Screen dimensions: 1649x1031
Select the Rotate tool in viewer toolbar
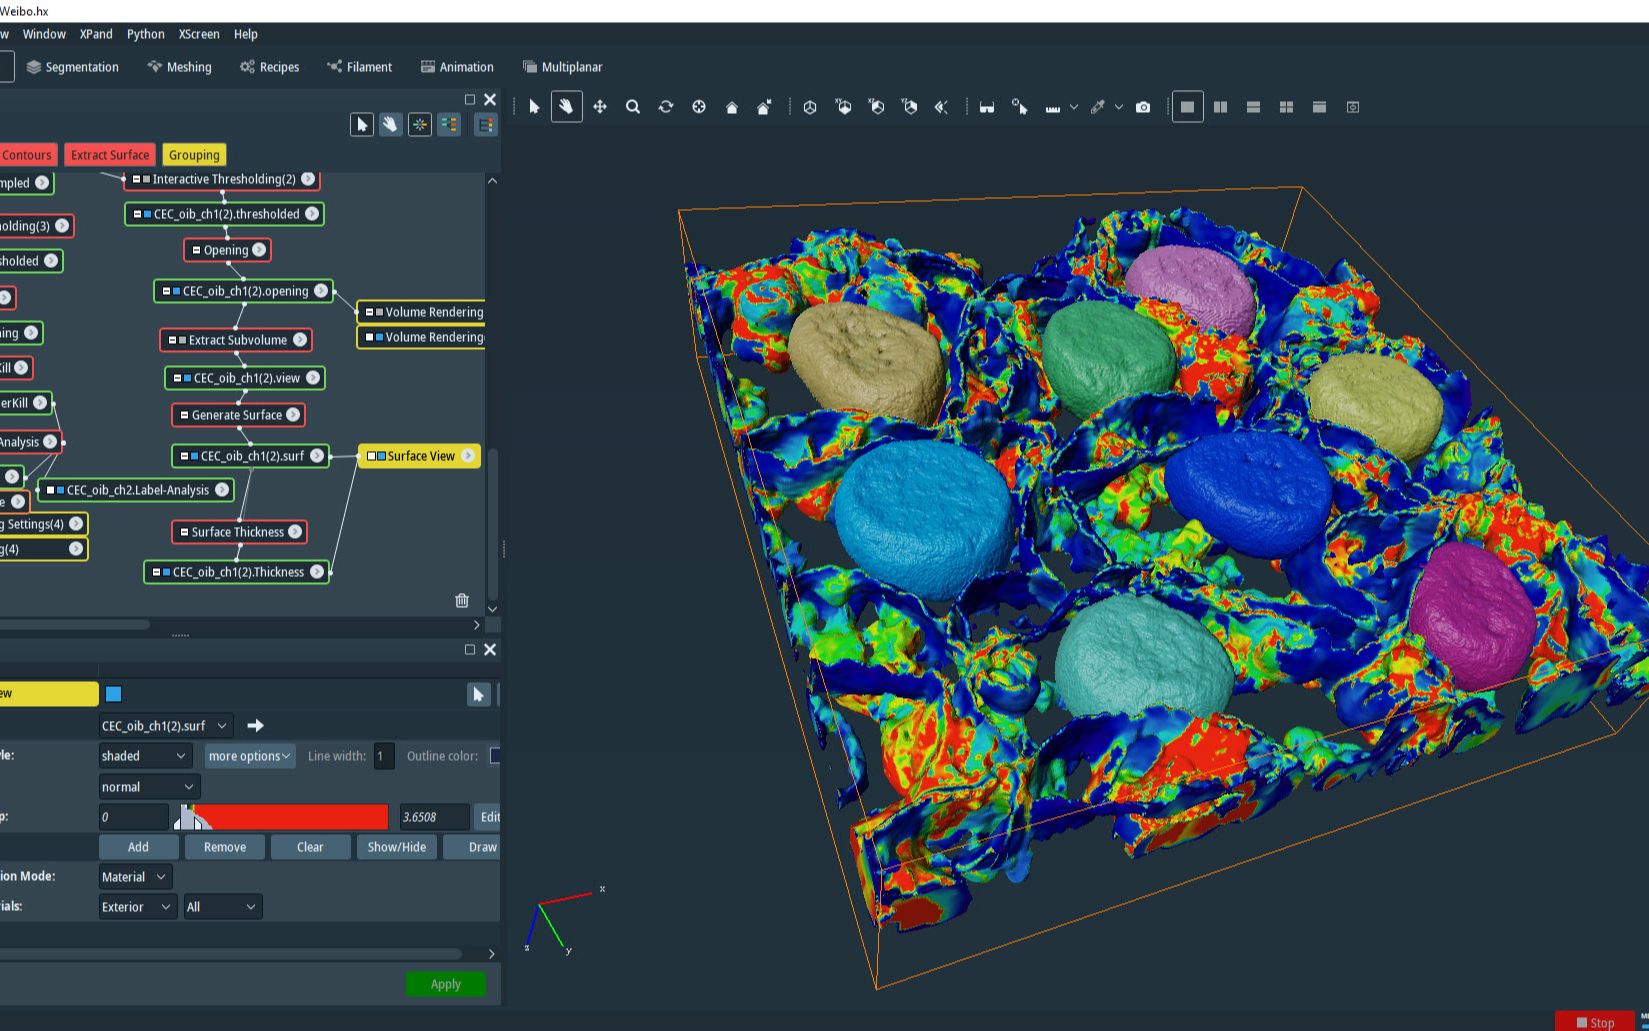pos(666,107)
